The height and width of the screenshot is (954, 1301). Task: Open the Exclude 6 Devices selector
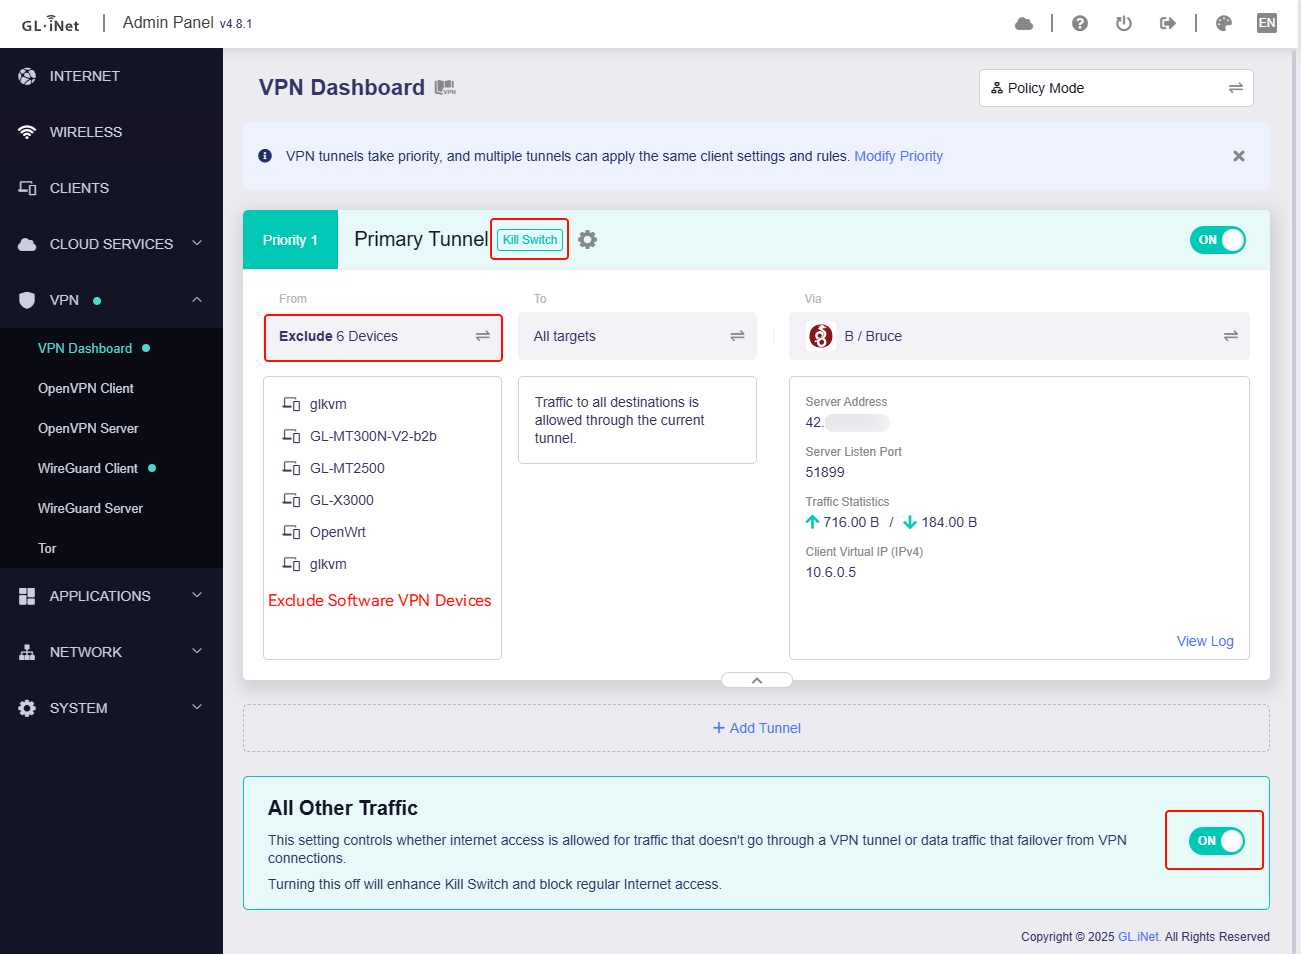point(383,337)
